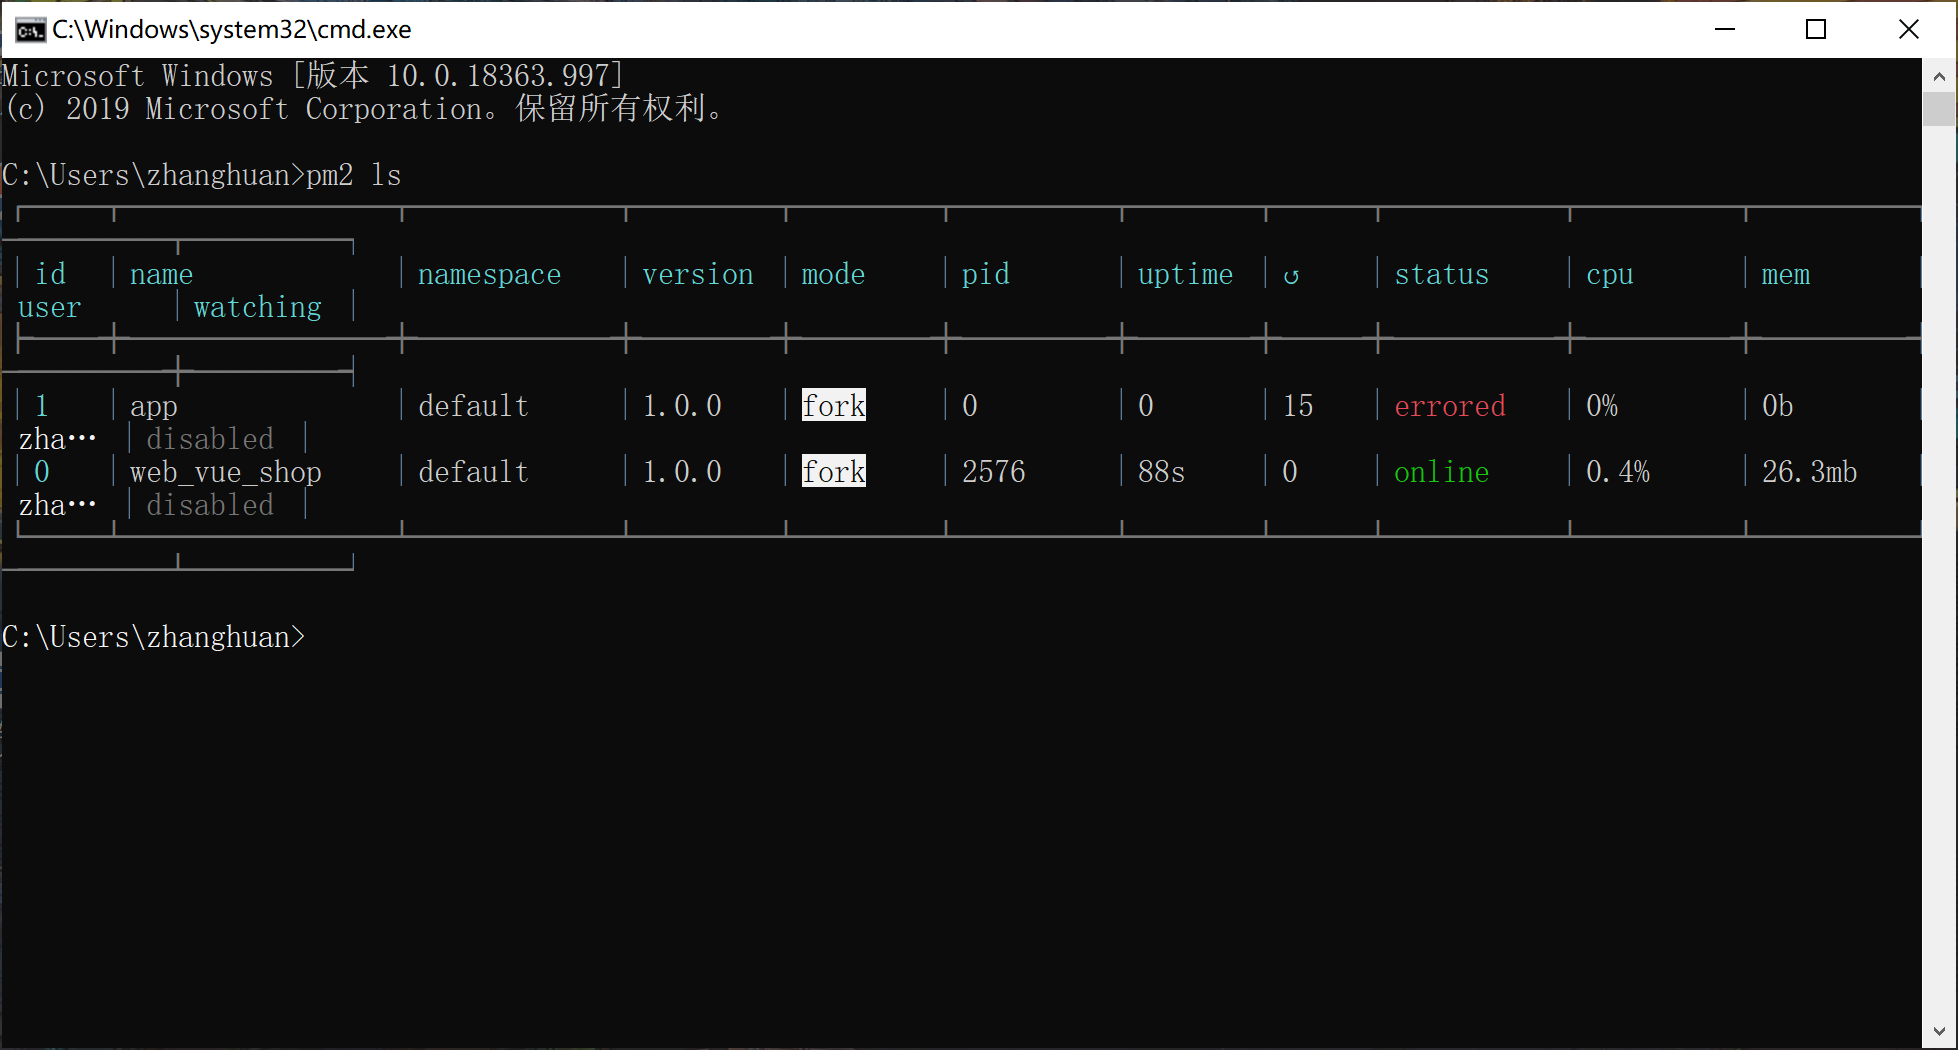Click the cpu value '0.4%'
Screen dimensions: 1958x1050
1618,472
